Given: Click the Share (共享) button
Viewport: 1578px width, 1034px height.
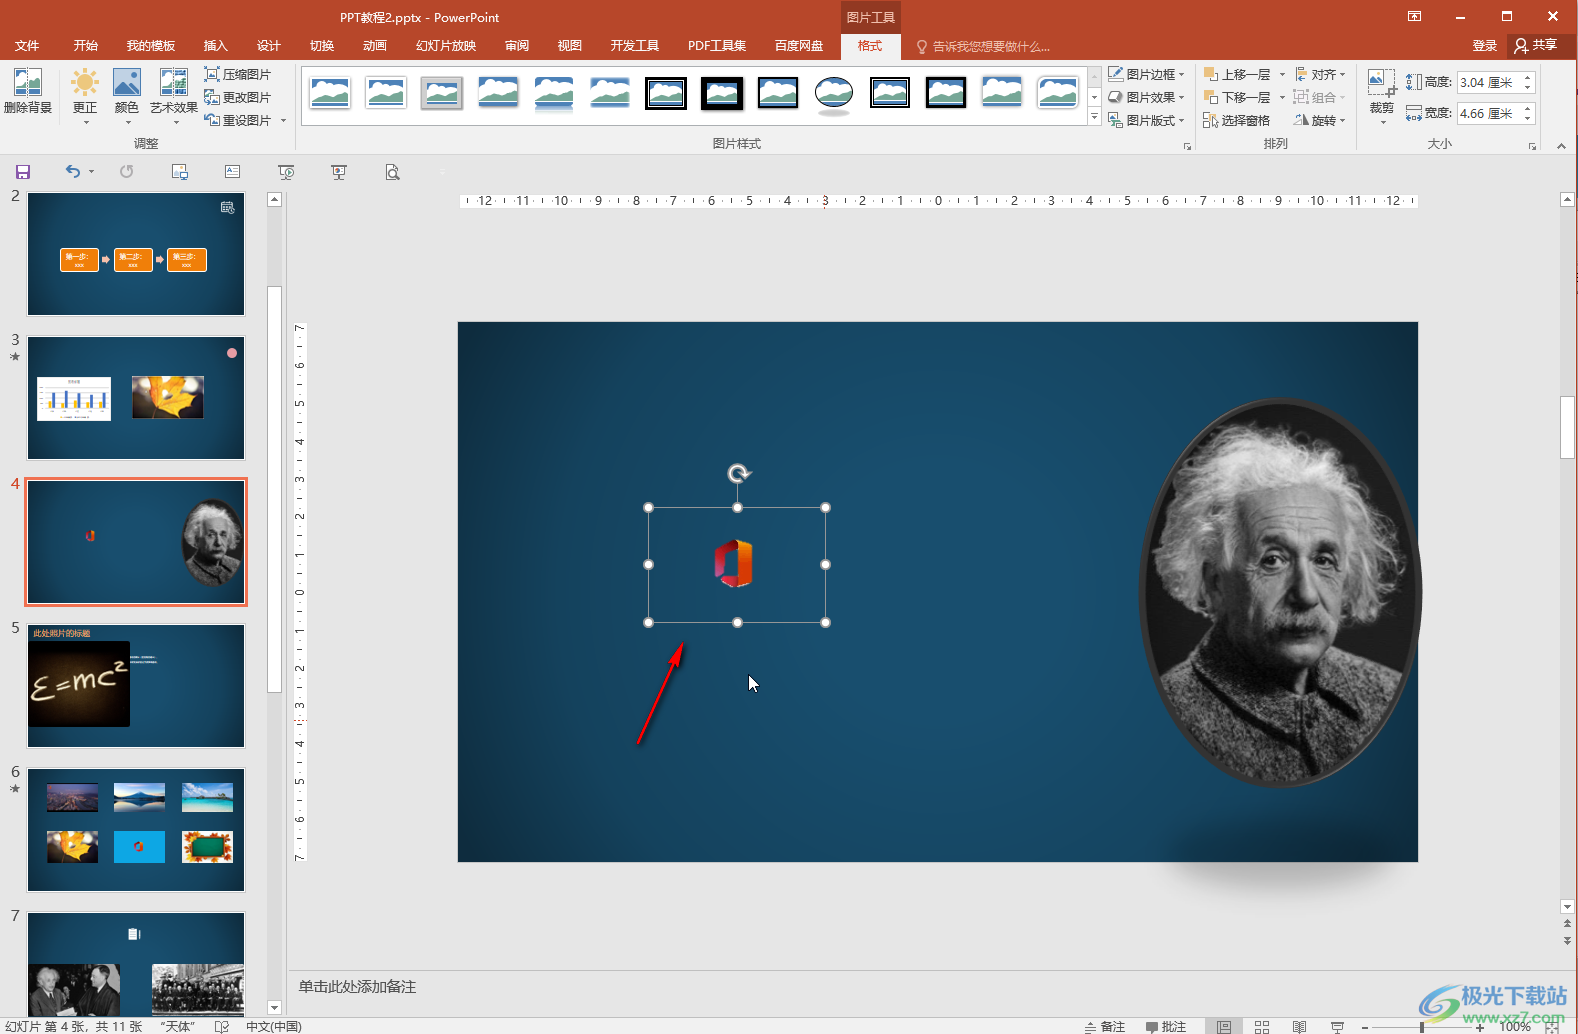Looking at the screenshot, I should [x=1537, y=46].
